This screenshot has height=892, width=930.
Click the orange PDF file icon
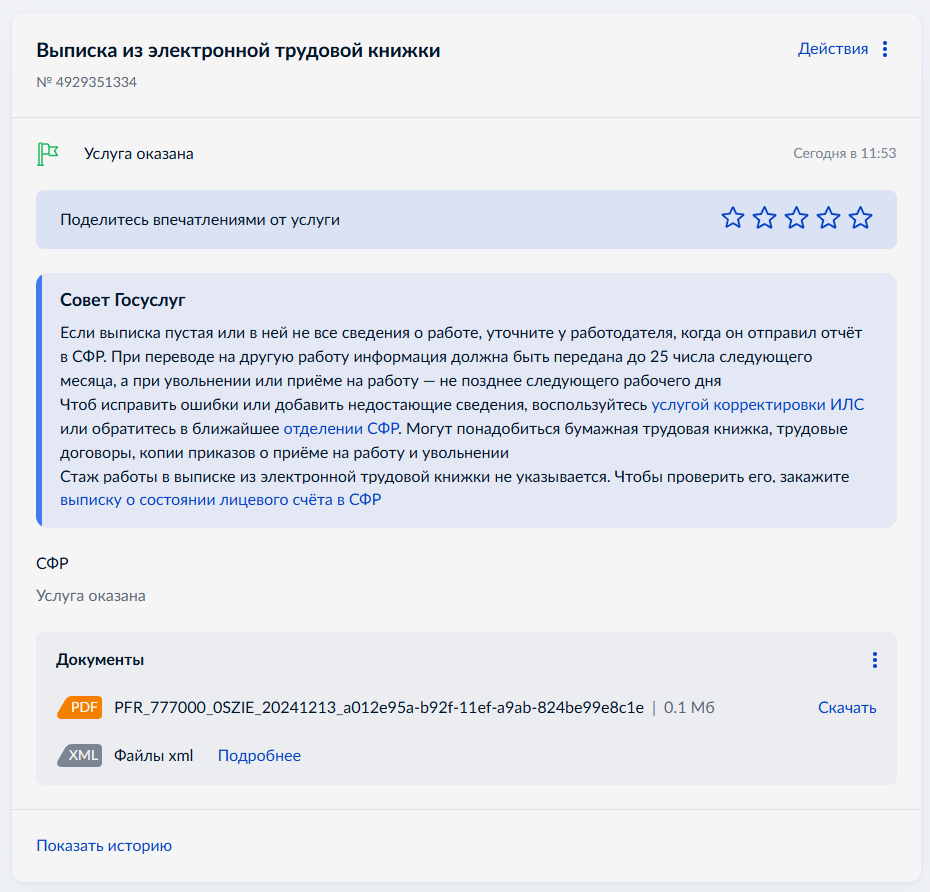coord(80,708)
